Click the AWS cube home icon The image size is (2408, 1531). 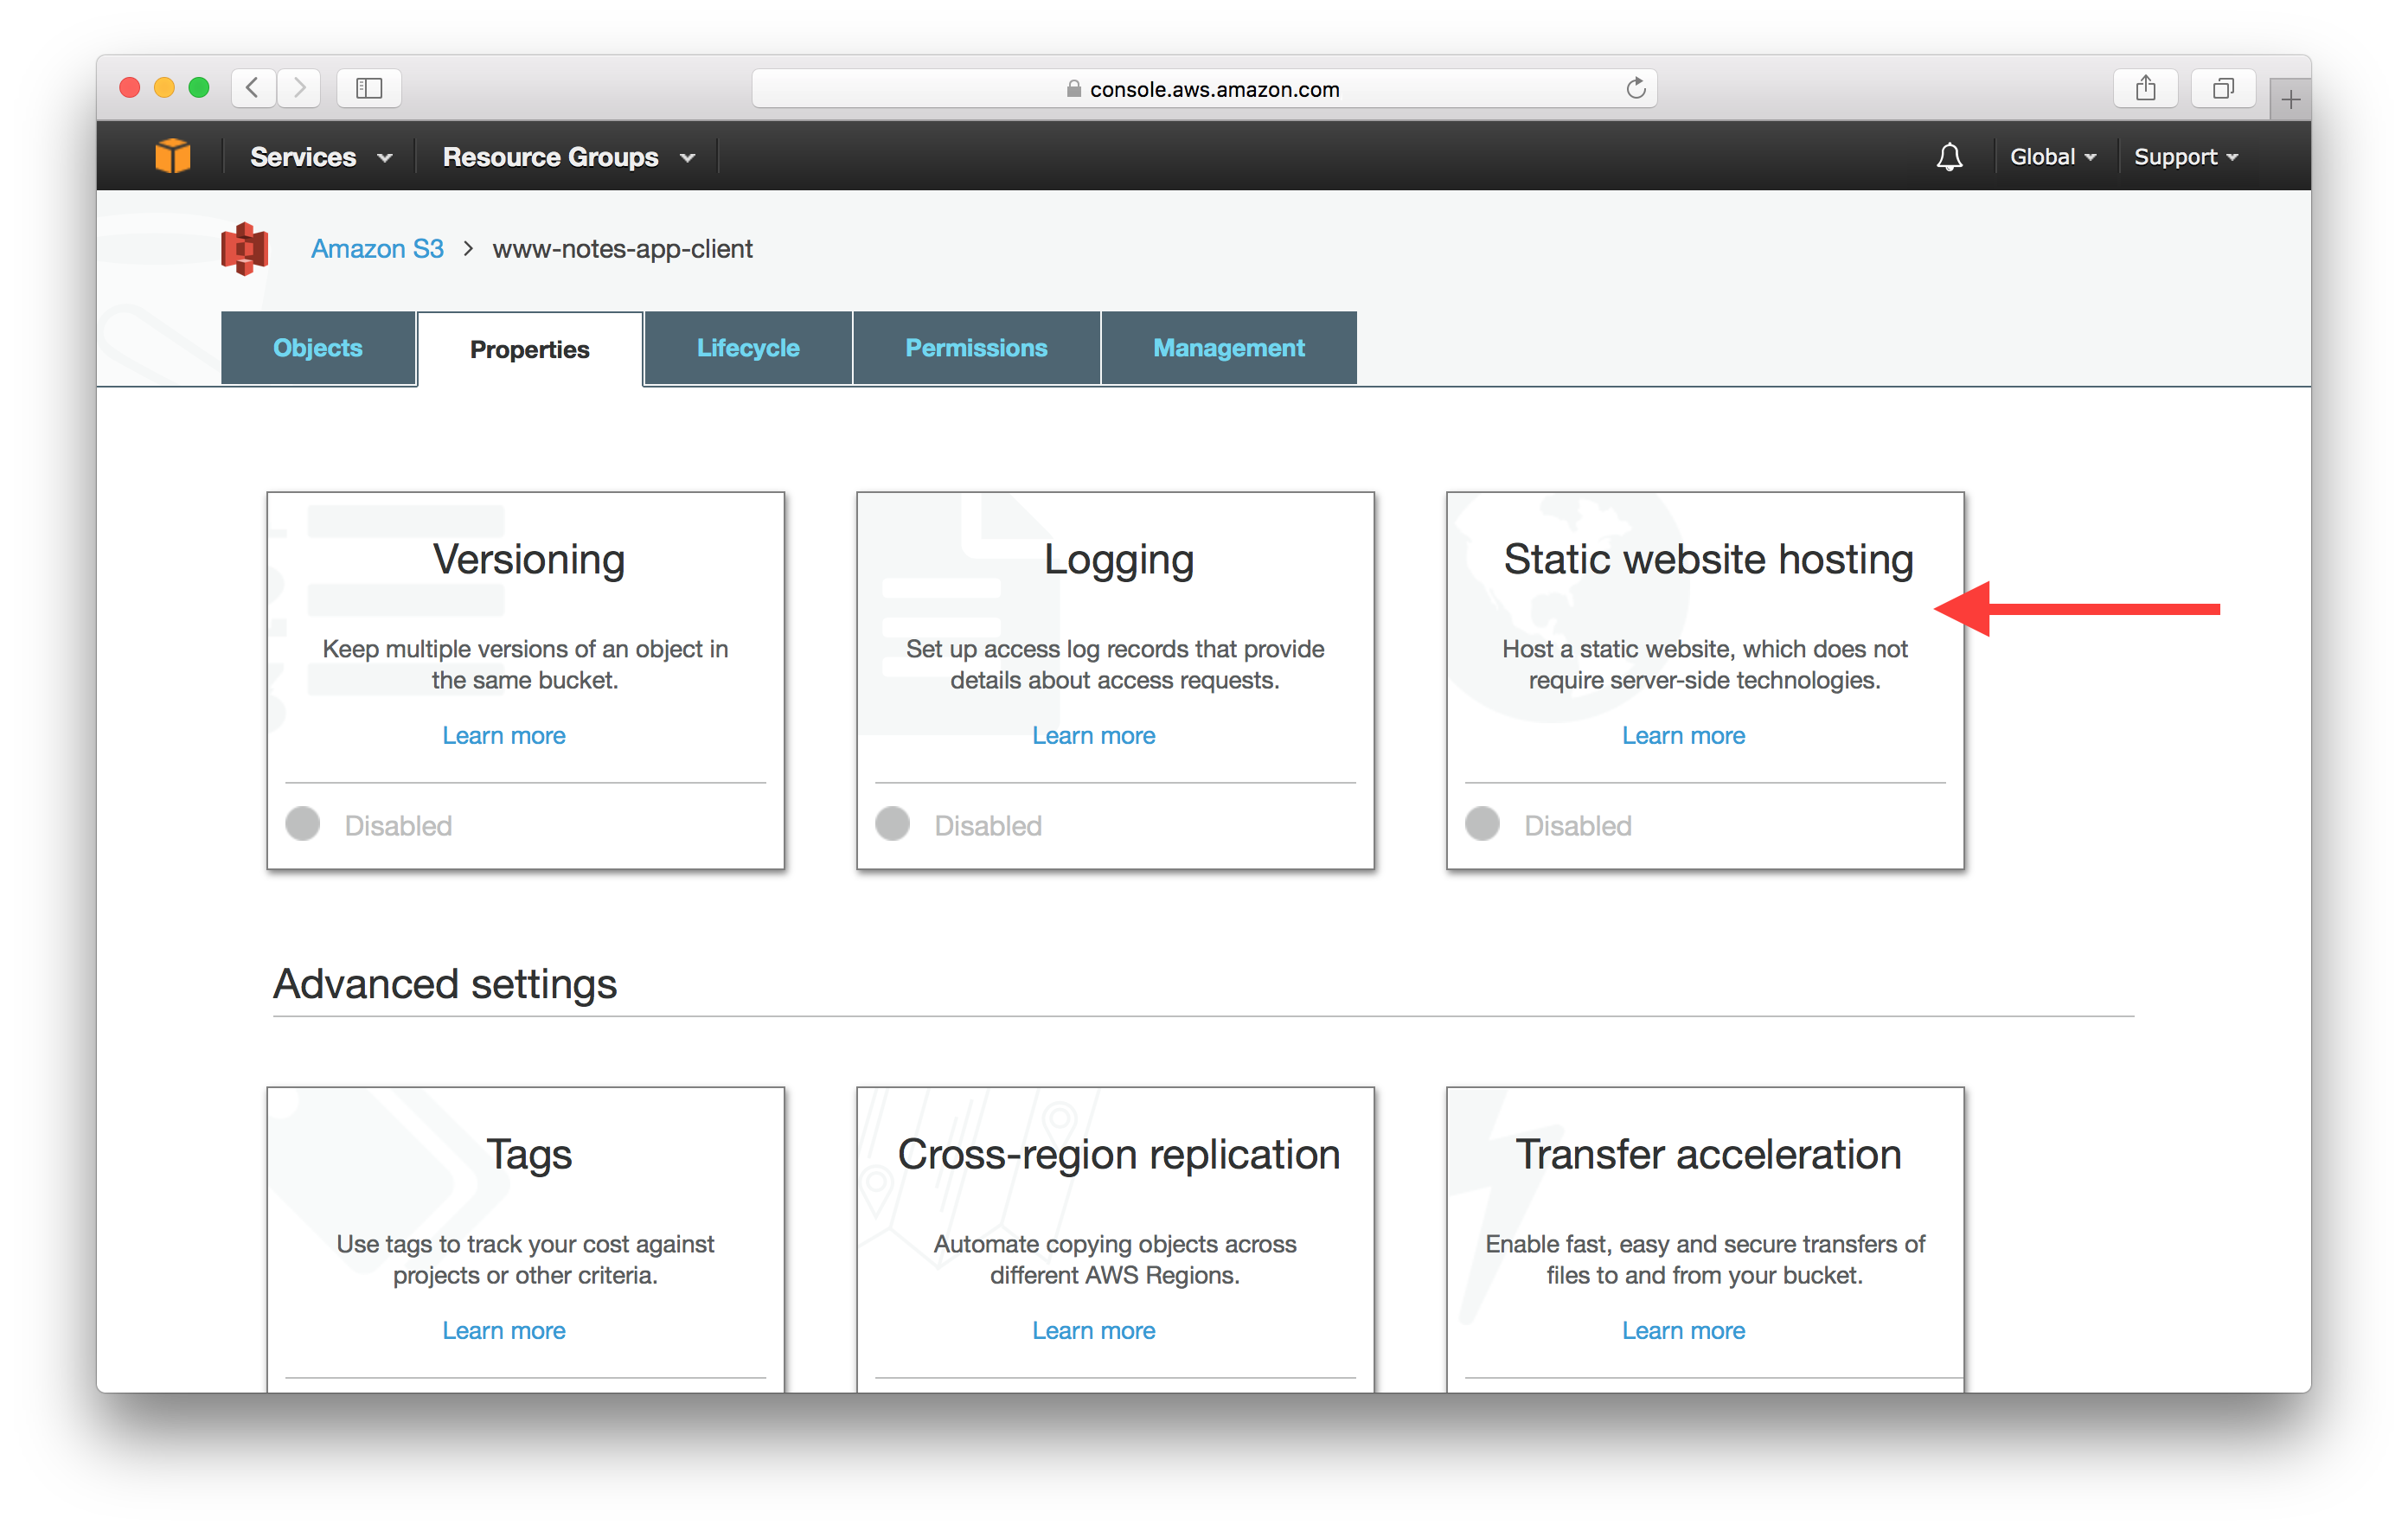(x=173, y=156)
